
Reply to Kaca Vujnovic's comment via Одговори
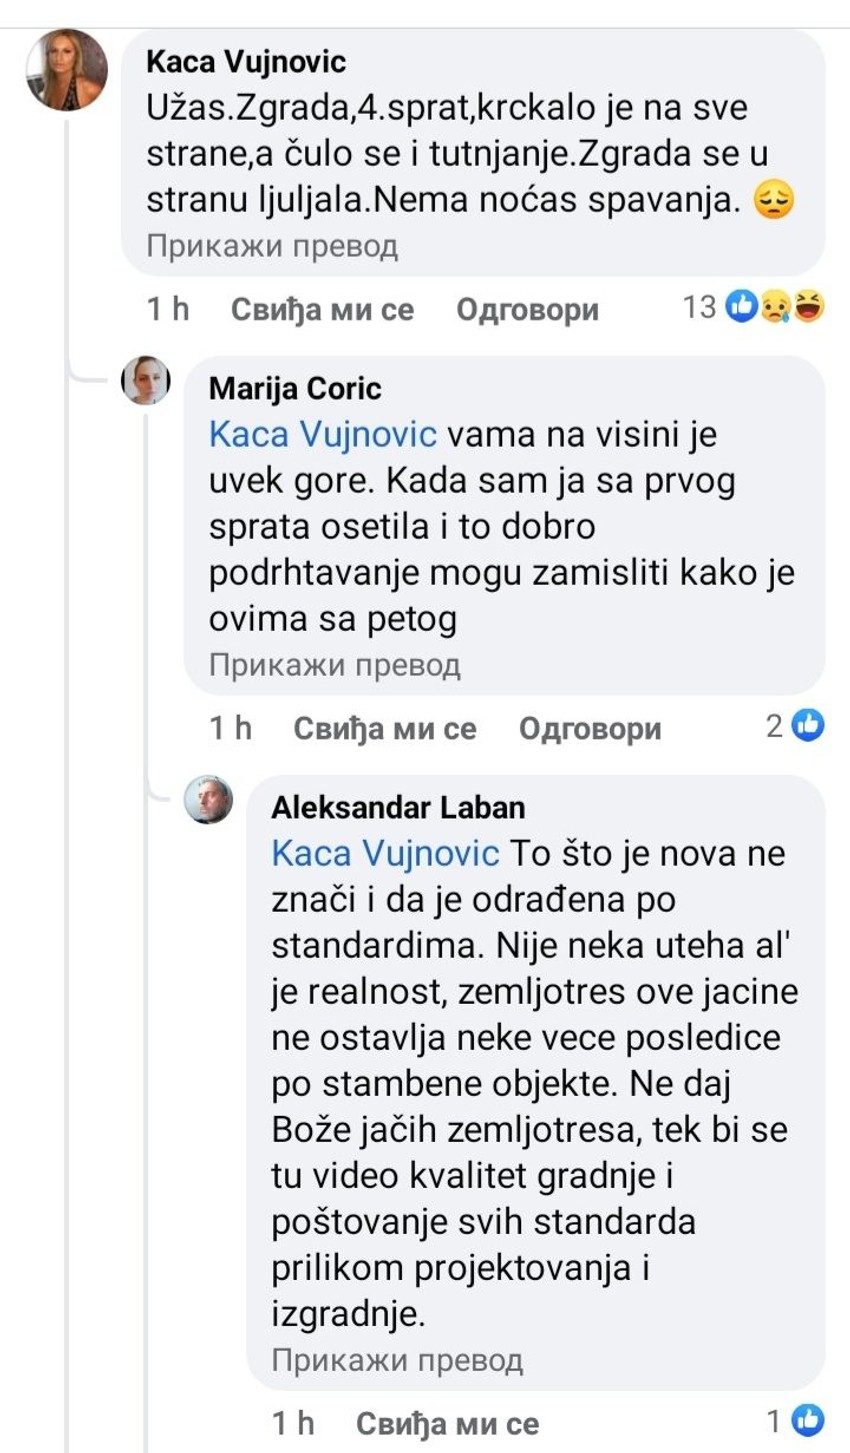(527, 310)
